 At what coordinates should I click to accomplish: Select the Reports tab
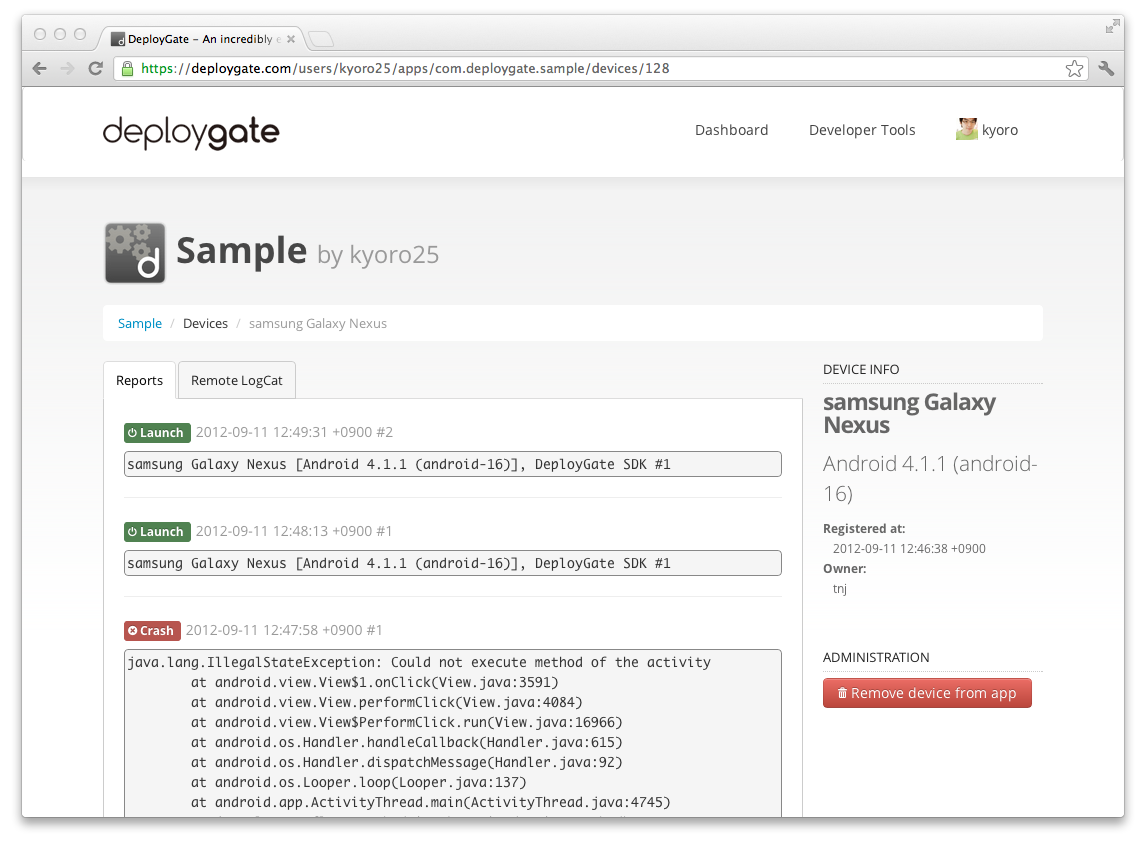(139, 380)
